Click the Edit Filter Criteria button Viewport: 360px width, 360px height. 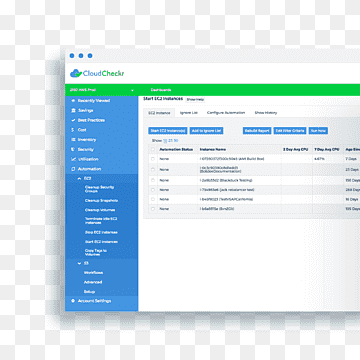[290, 131]
